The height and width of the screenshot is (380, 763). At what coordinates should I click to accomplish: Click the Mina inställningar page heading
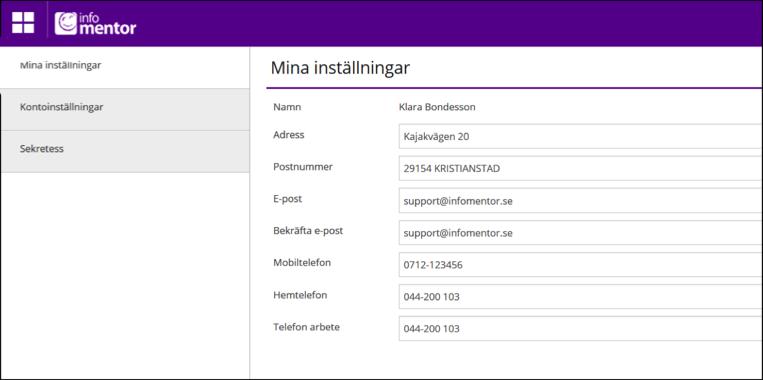point(340,68)
